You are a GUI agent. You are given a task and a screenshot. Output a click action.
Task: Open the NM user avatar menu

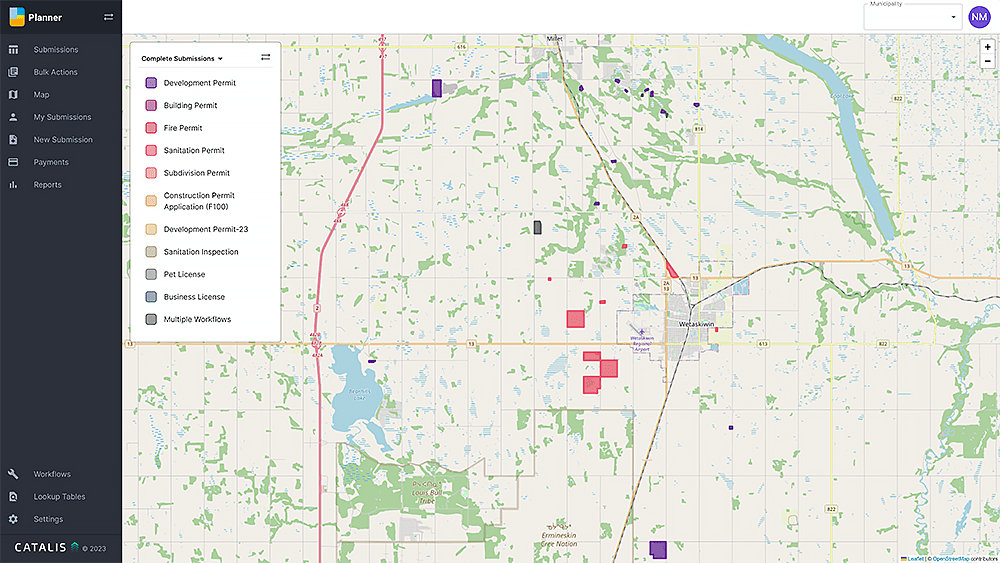click(979, 17)
